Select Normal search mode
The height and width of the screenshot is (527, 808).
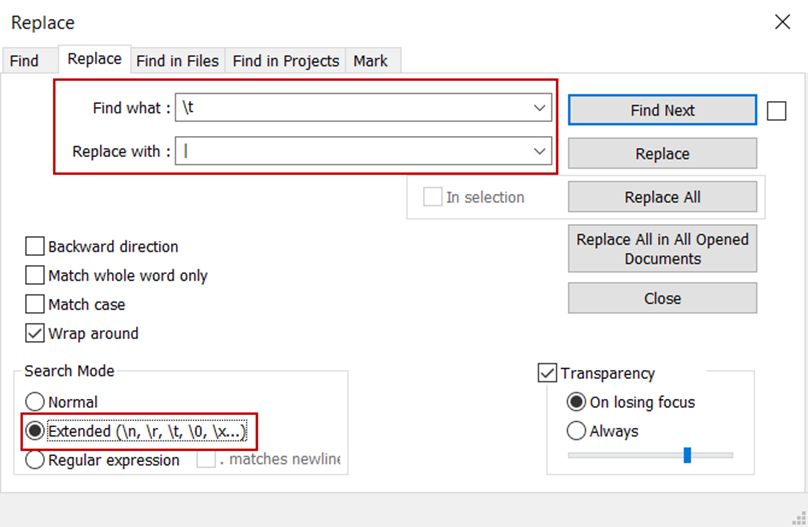pos(36,402)
